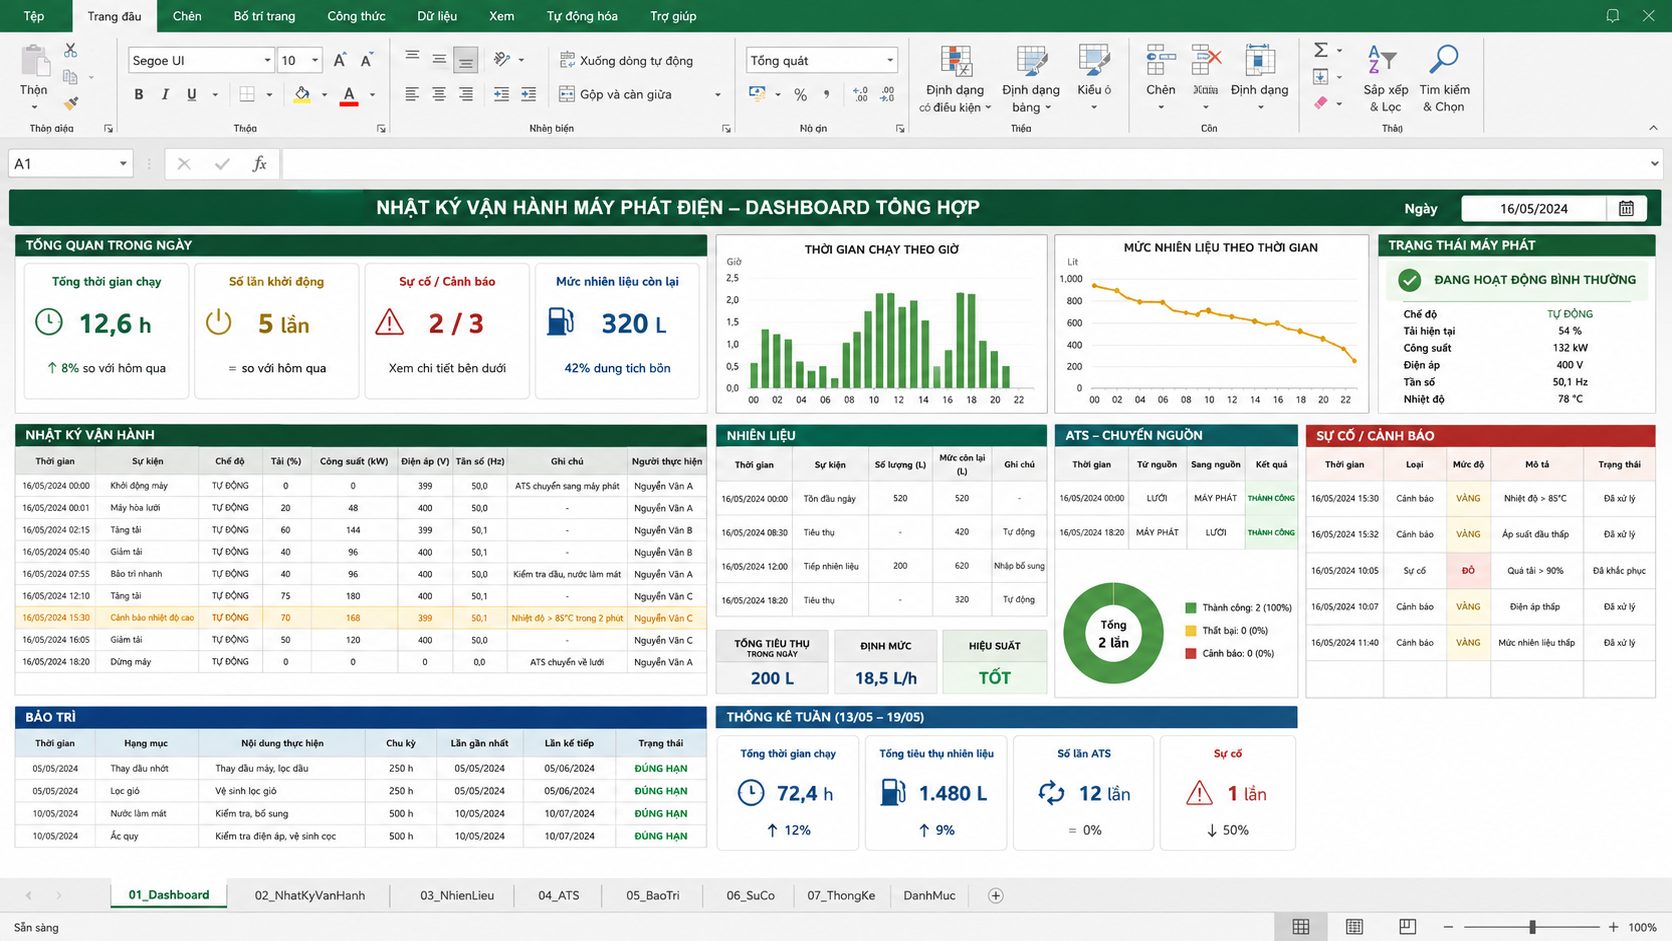The image size is (1672, 941).
Task: Click the accounting currency format icon
Action: coord(758,94)
